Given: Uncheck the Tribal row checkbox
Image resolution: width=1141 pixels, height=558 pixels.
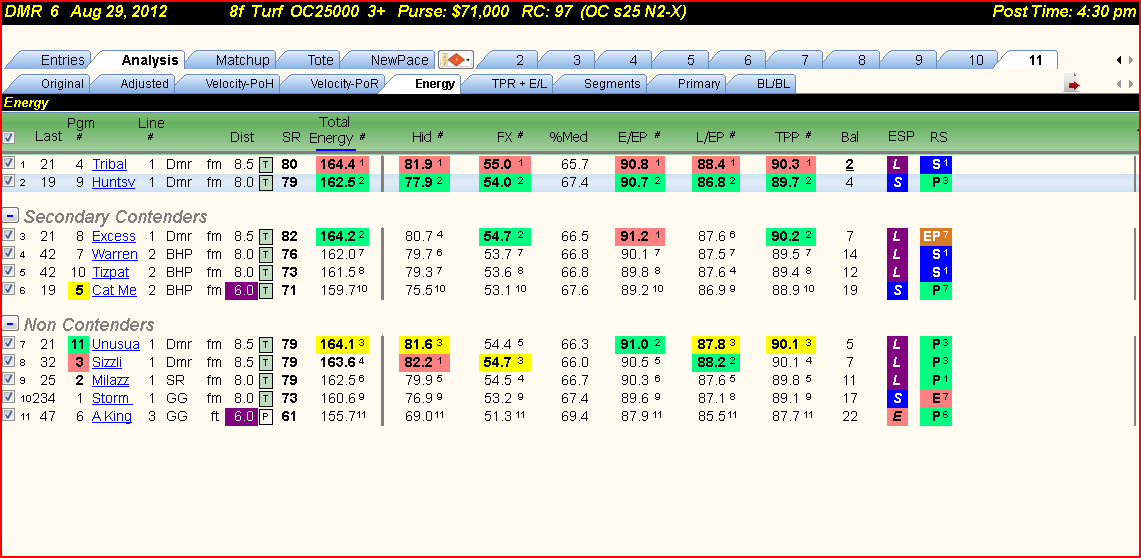Looking at the screenshot, I should point(8,163).
